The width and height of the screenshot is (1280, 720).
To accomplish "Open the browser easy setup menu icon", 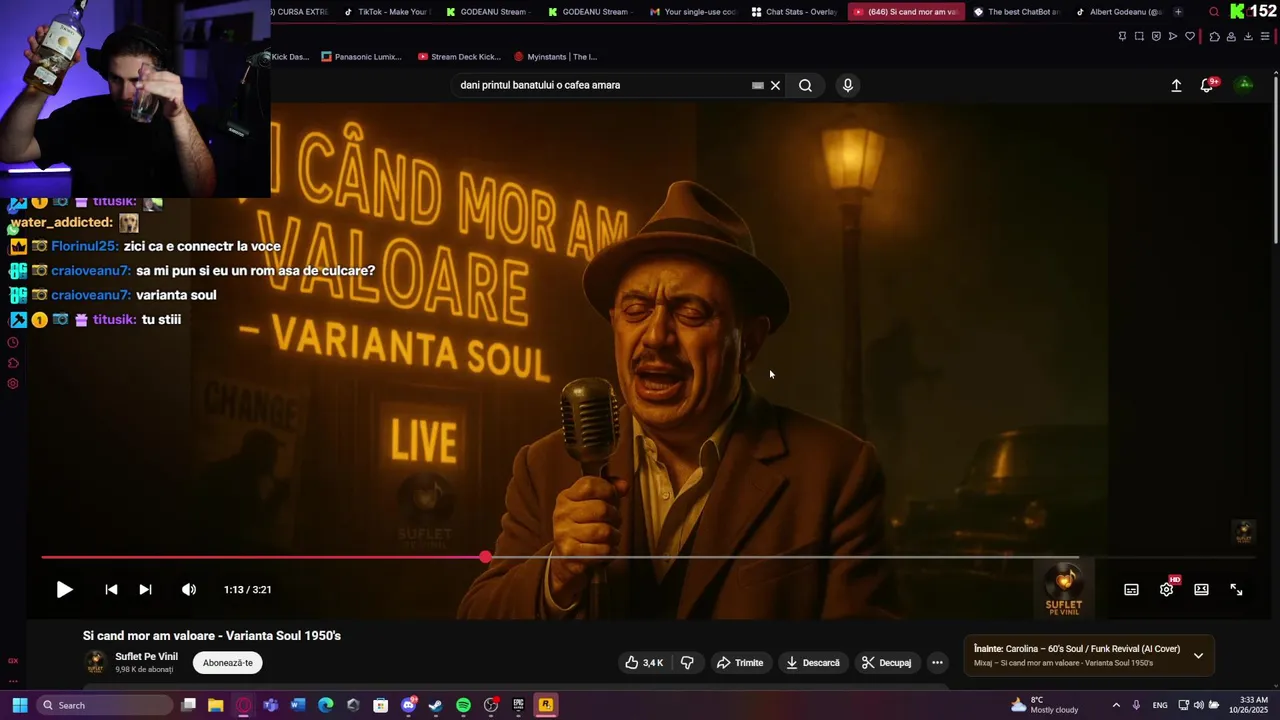I will coord(1265,36).
